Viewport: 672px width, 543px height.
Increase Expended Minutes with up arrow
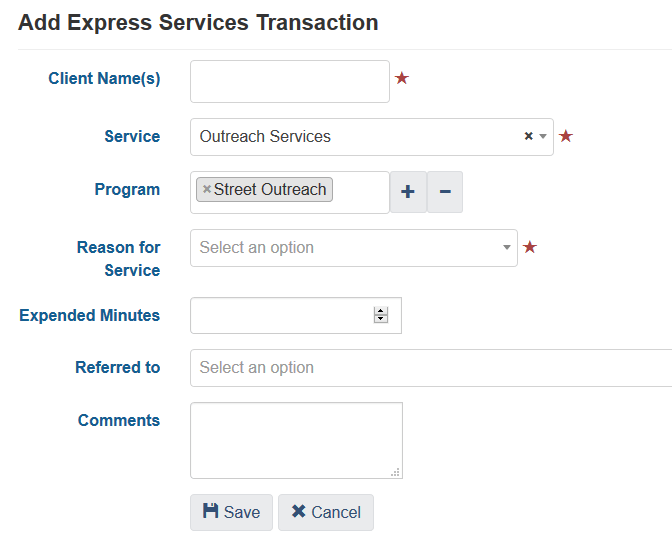point(381,310)
